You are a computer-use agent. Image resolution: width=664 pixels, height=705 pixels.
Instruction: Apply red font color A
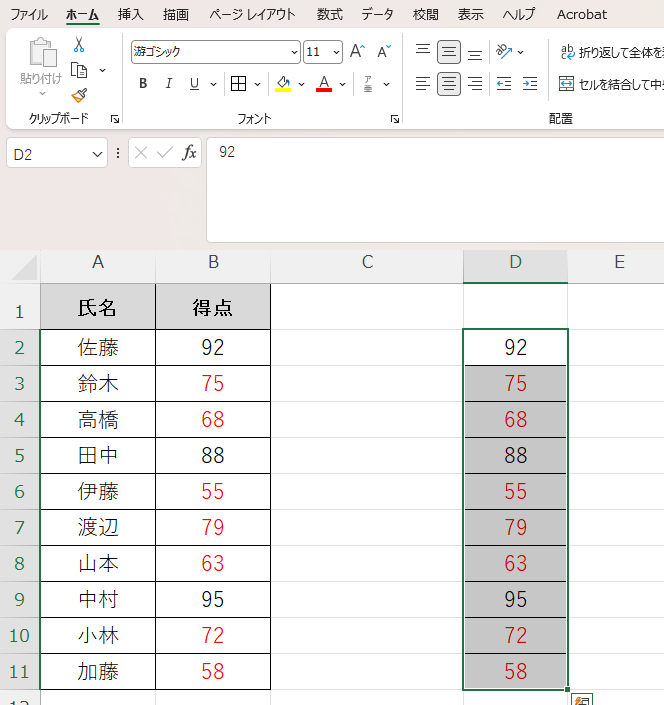coord(324,84)
